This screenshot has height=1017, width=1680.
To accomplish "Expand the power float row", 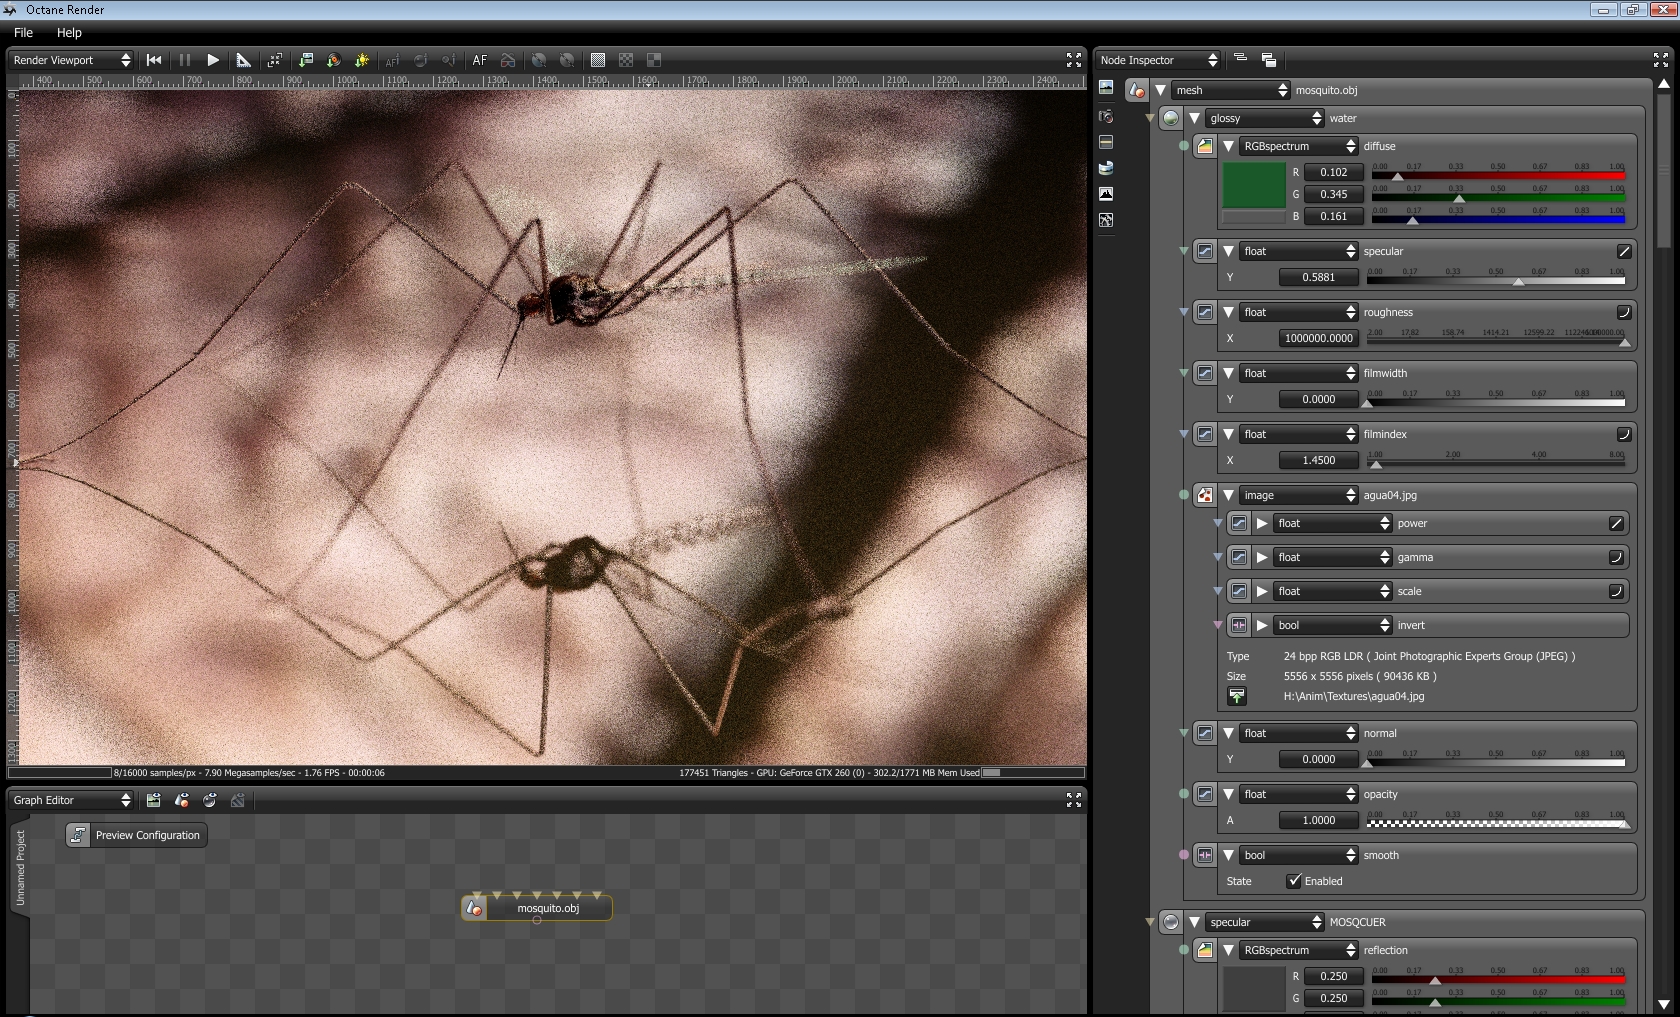I will [x=1262, y=523].
